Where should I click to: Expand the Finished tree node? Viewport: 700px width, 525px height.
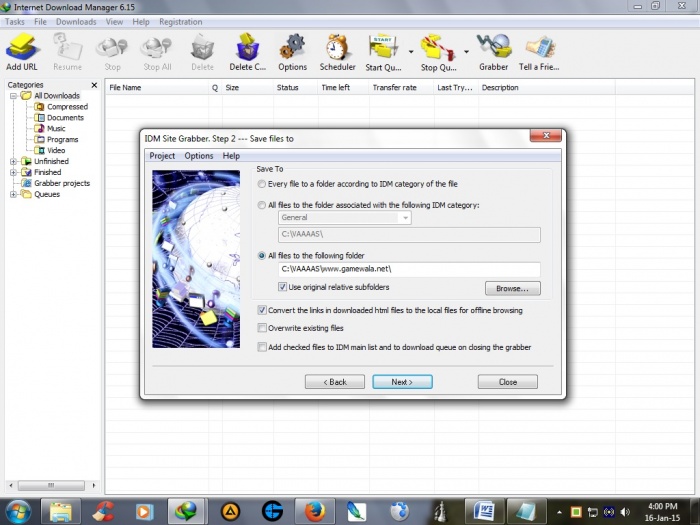(13, 172)
